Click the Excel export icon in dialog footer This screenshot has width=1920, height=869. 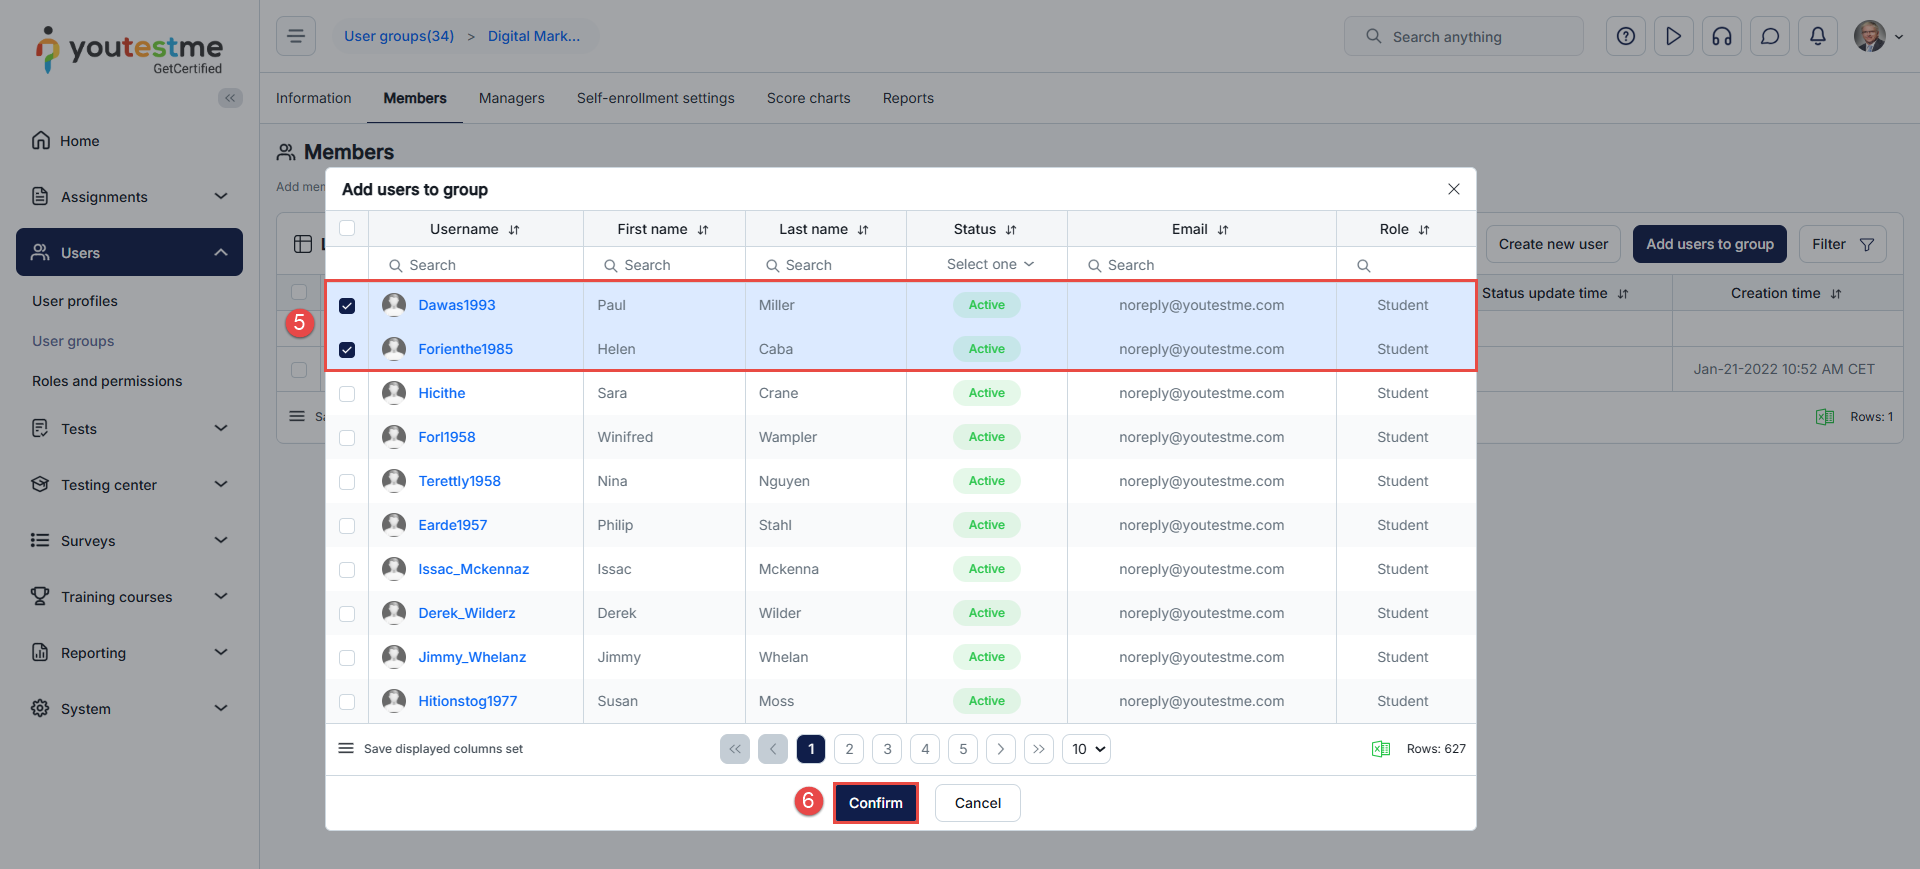[x=1381, y=749]
